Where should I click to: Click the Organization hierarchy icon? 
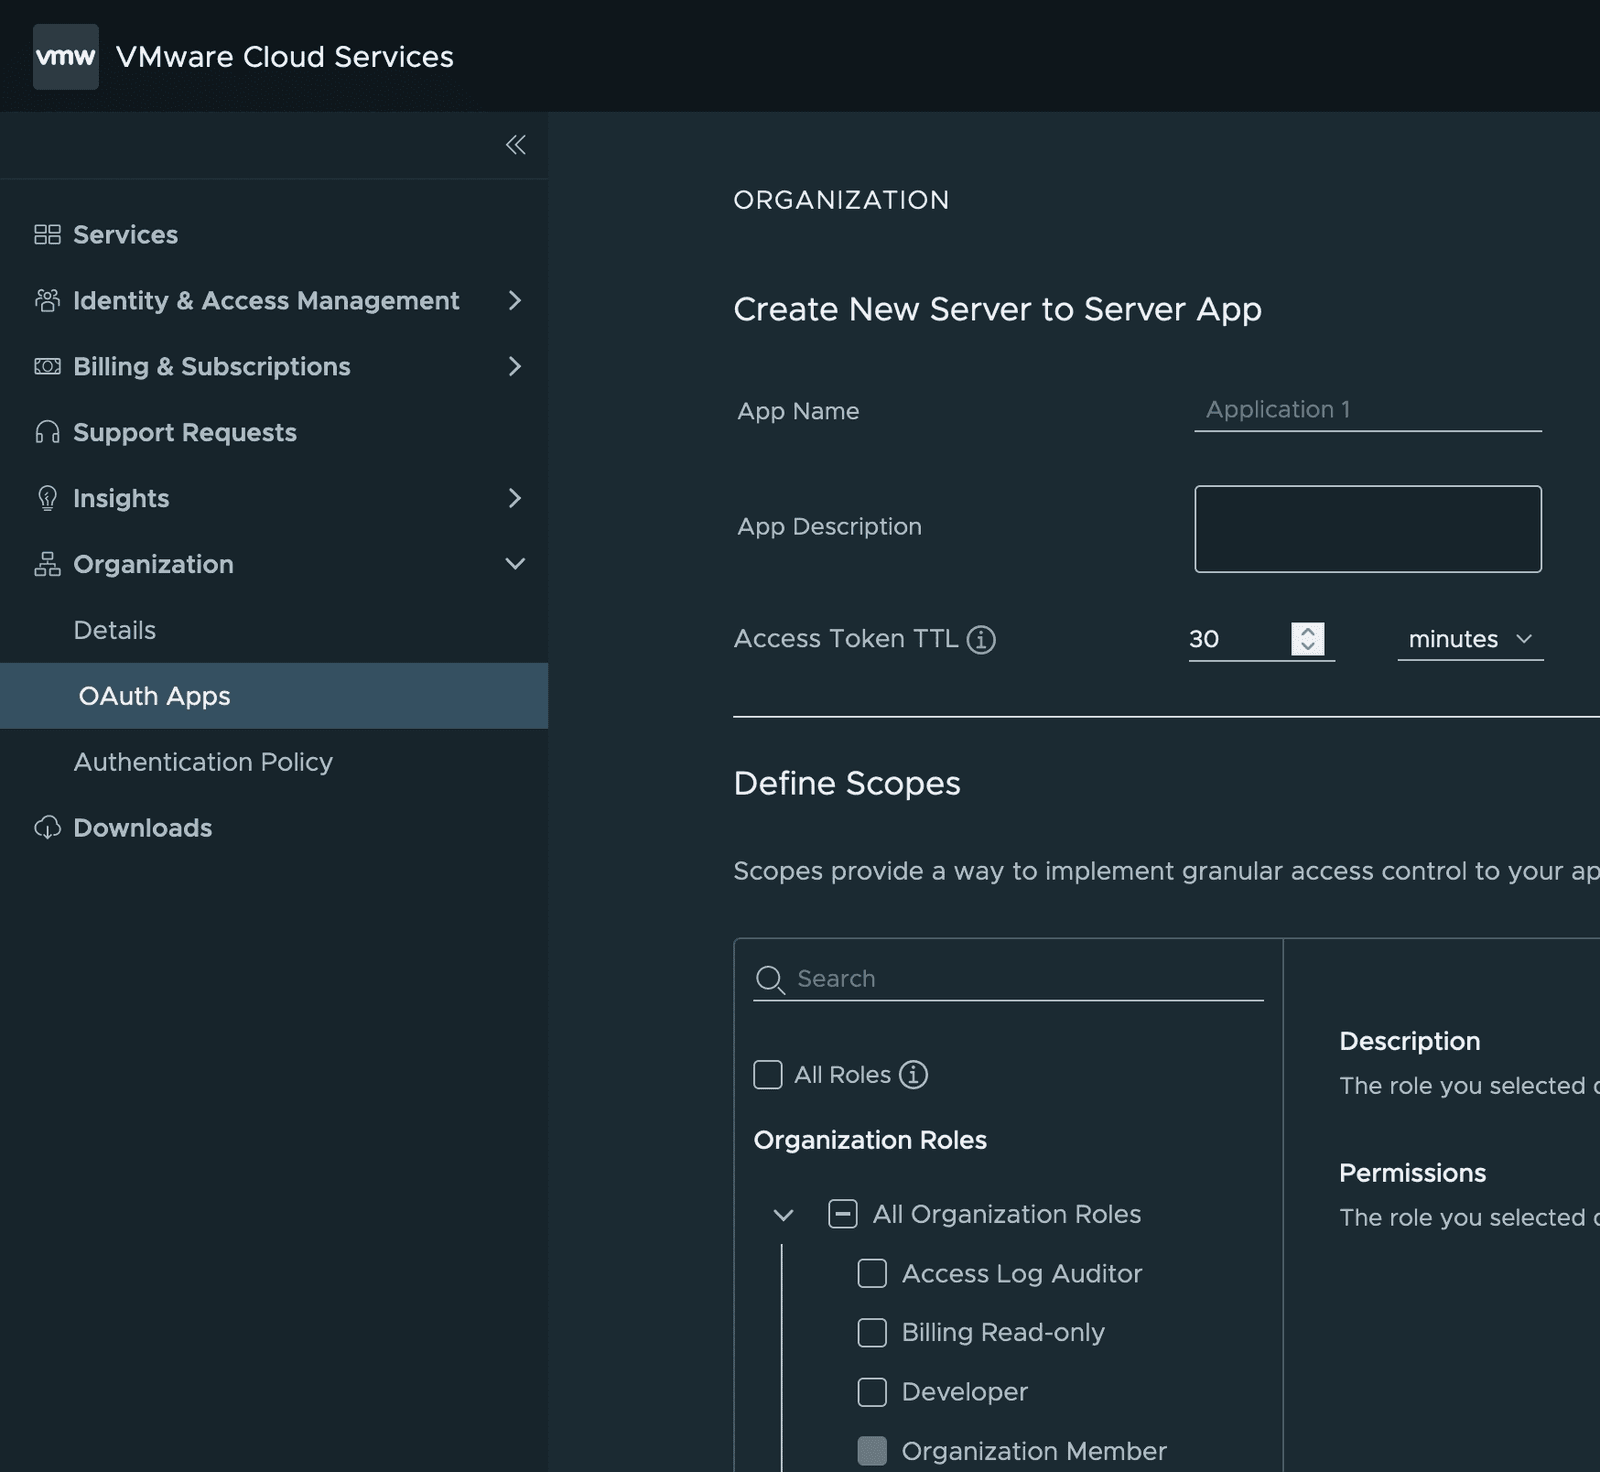pos(47,564)
